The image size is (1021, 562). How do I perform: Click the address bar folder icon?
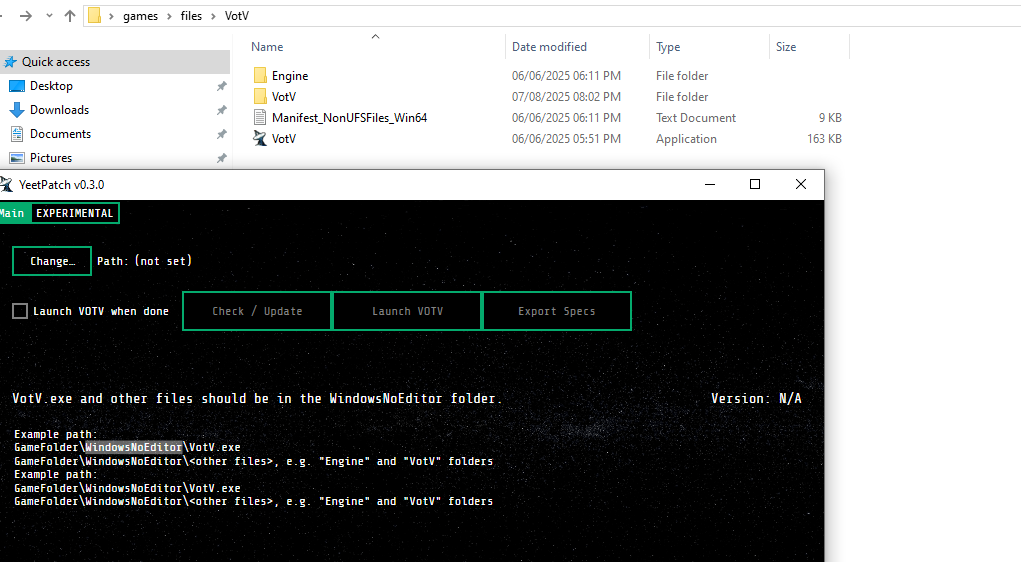(94, 16)
